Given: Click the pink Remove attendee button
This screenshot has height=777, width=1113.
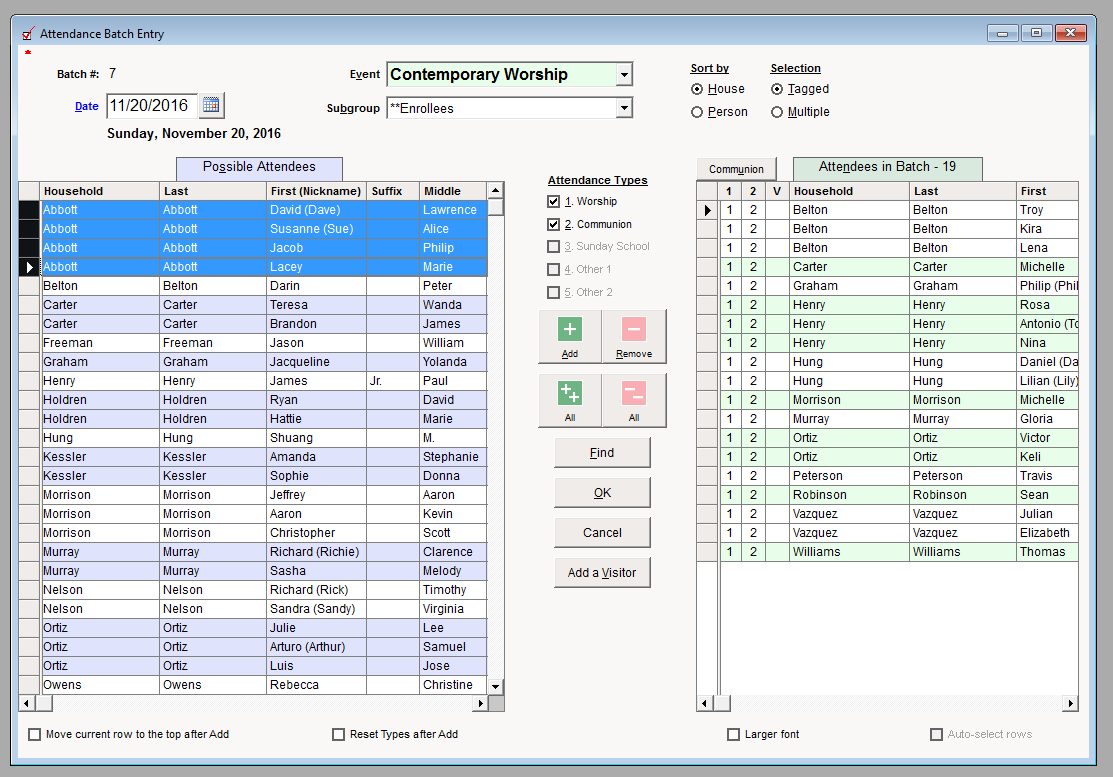Looking at the screenshot, I should click(634, 336).
